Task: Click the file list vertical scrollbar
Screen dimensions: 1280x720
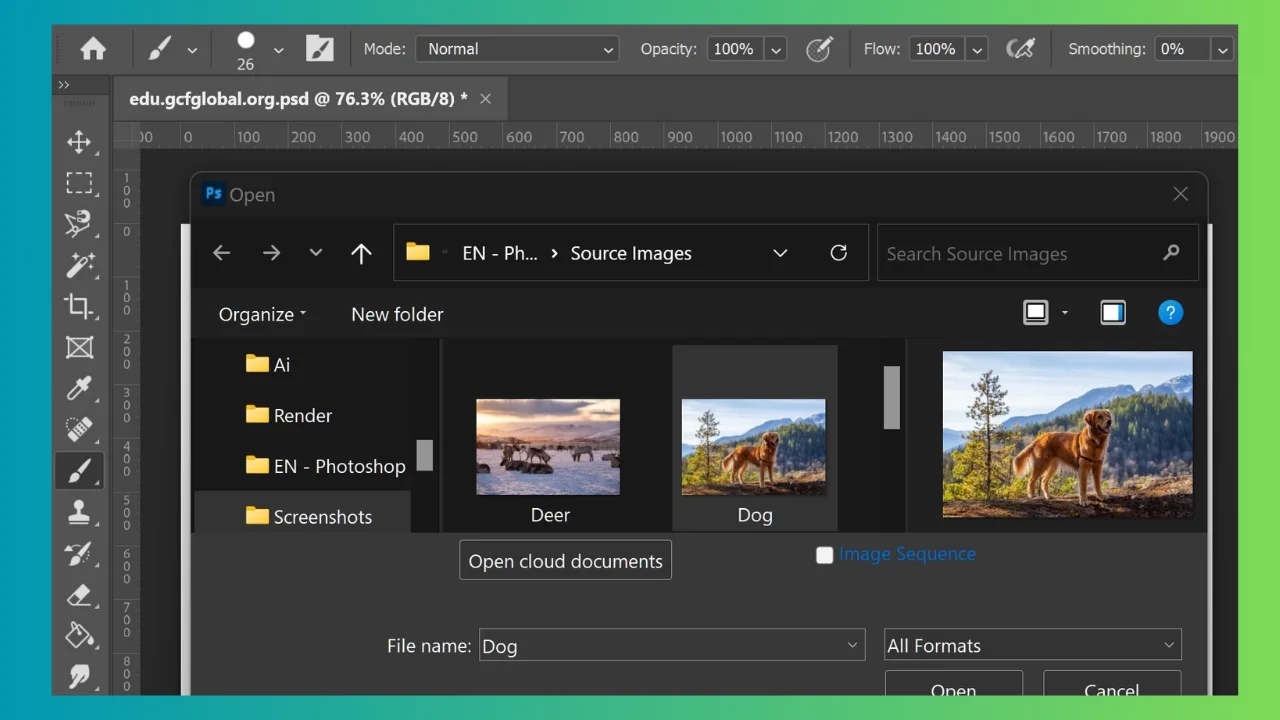Action: click(x=891, y=397)
